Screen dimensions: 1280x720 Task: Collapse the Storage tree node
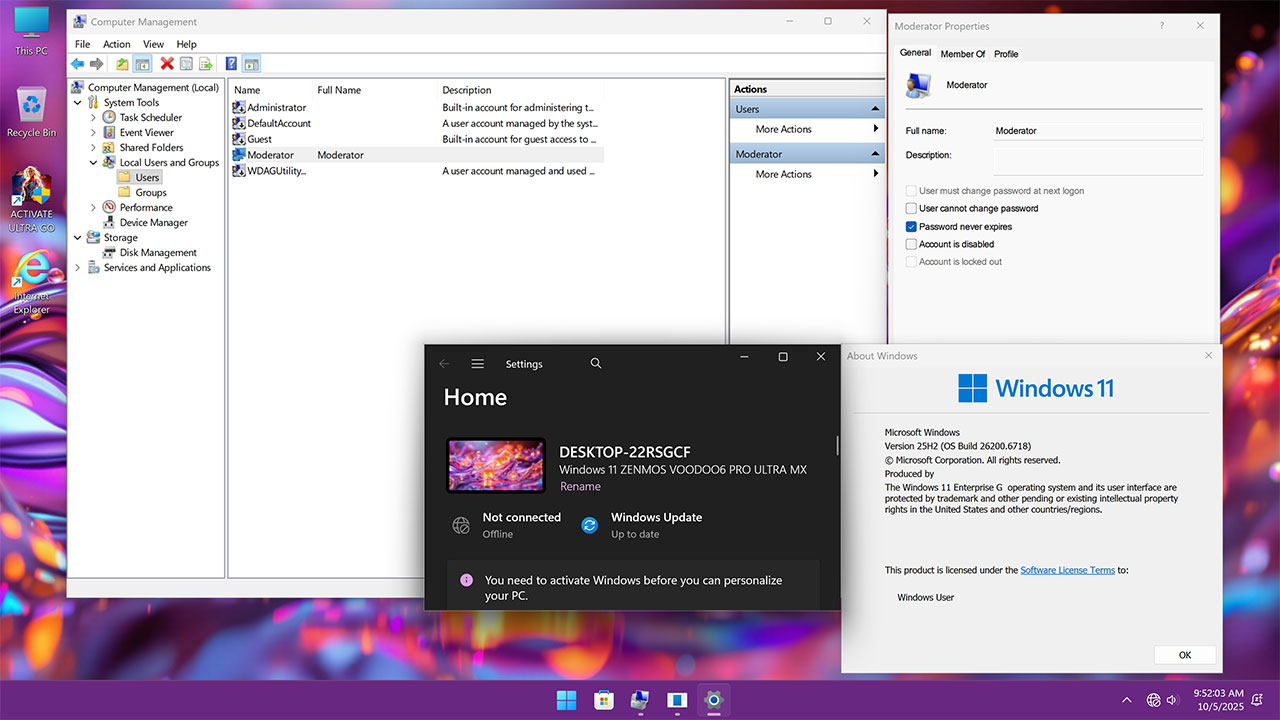[x=78, y=237]
